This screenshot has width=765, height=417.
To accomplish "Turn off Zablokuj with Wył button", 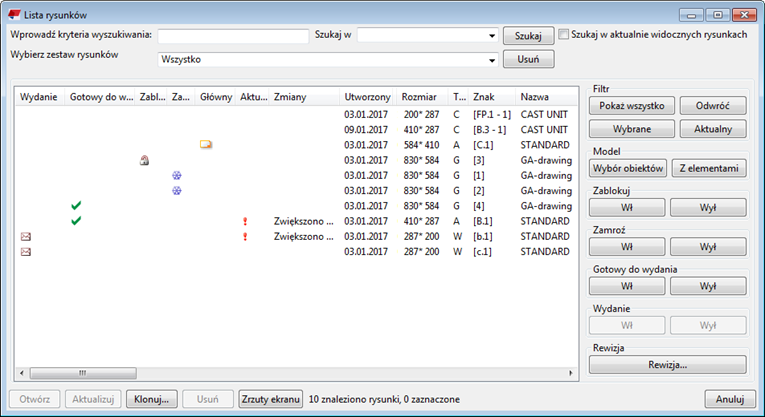I will [708, 207].
